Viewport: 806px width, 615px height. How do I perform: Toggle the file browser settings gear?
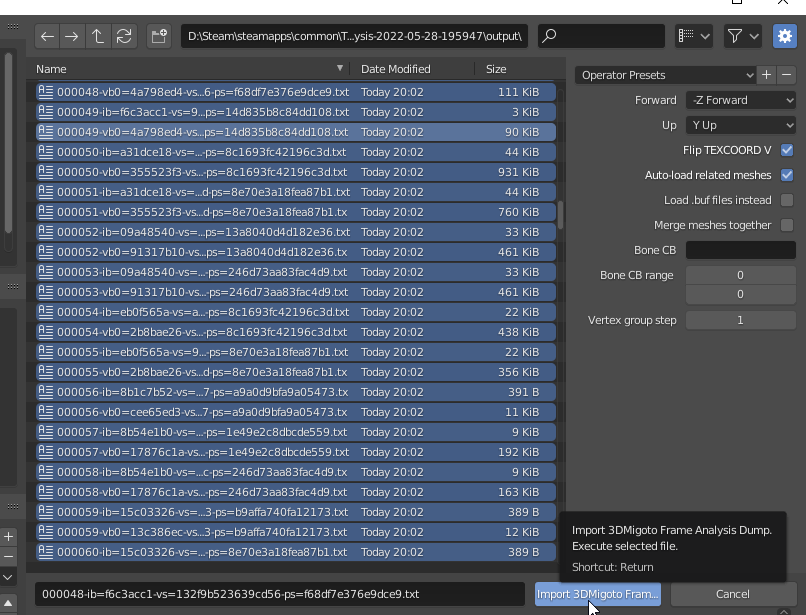click(784, 36)
